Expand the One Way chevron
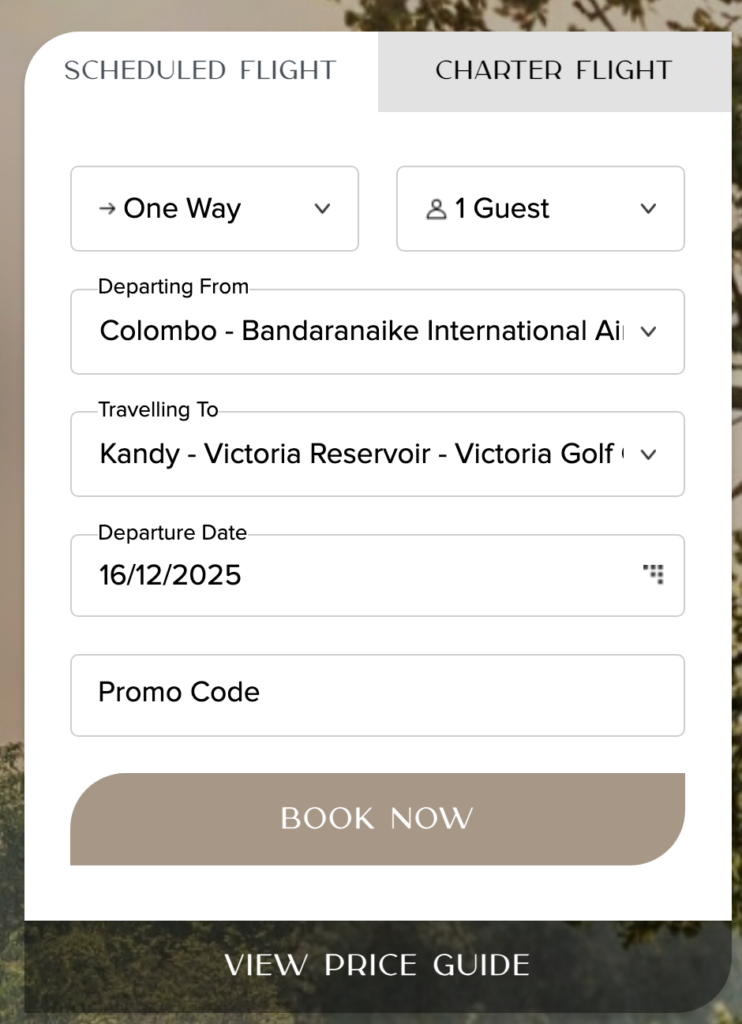Viewport: 742px width, 1024px height. (x=322, y=209)
